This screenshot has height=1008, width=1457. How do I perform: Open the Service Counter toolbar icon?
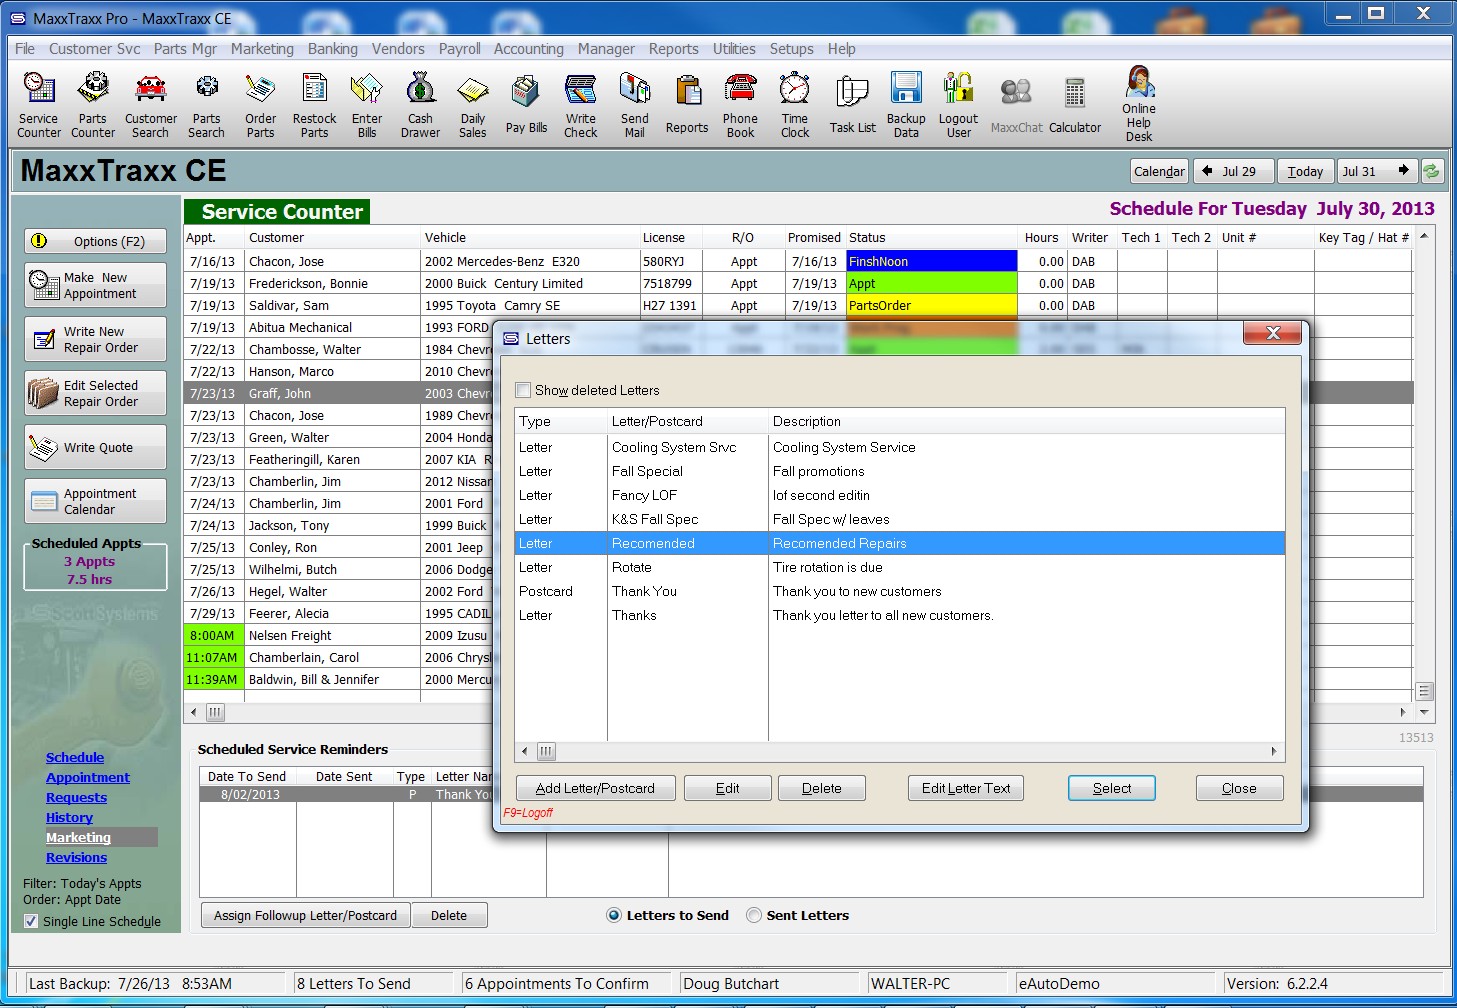pos(39,105)
